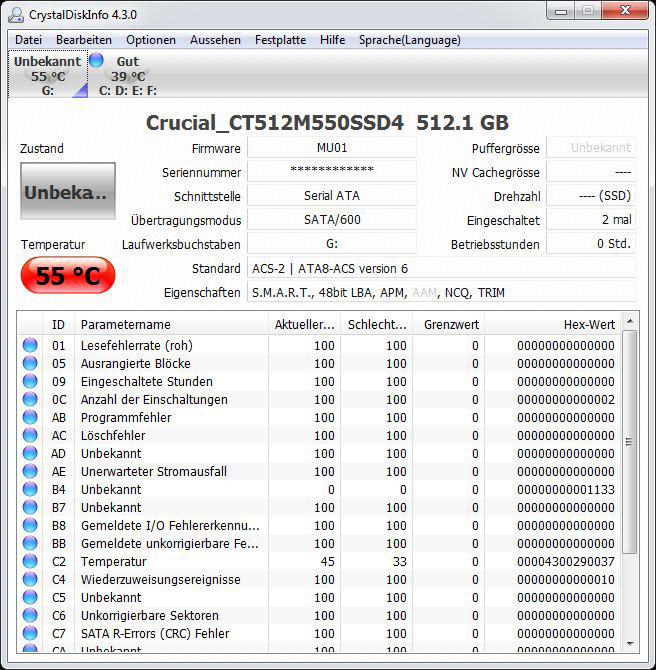Click the Puffergrösse field showing Unbekannt
Viewport: 656px width, 670px height.
click(x=591, y=148)
